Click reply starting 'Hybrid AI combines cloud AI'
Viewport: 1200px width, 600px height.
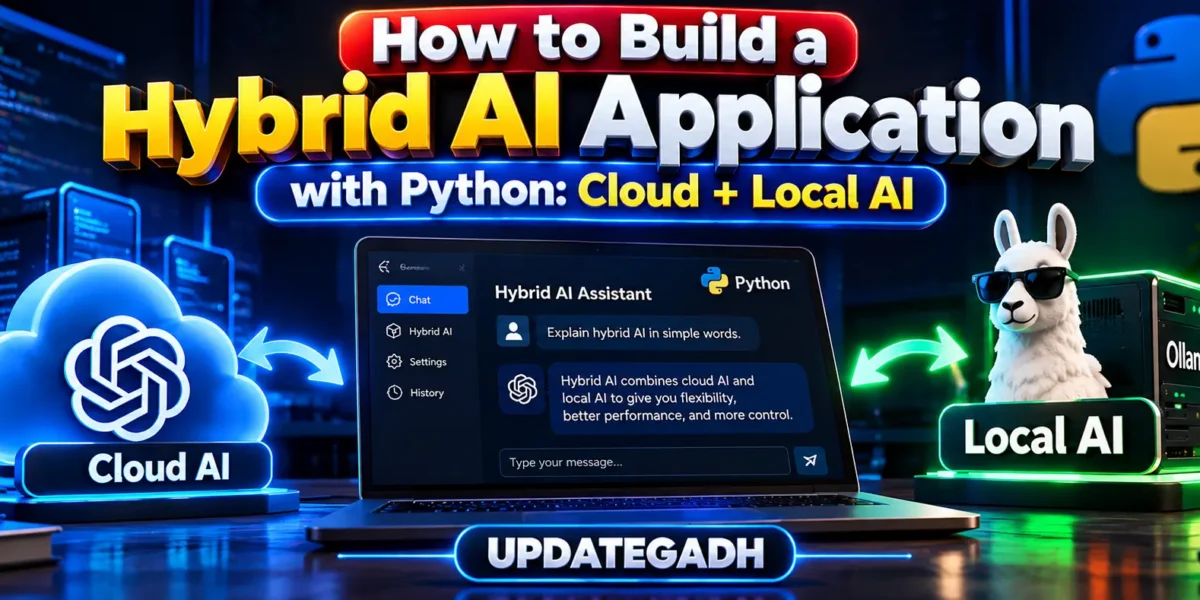[679, 397]
